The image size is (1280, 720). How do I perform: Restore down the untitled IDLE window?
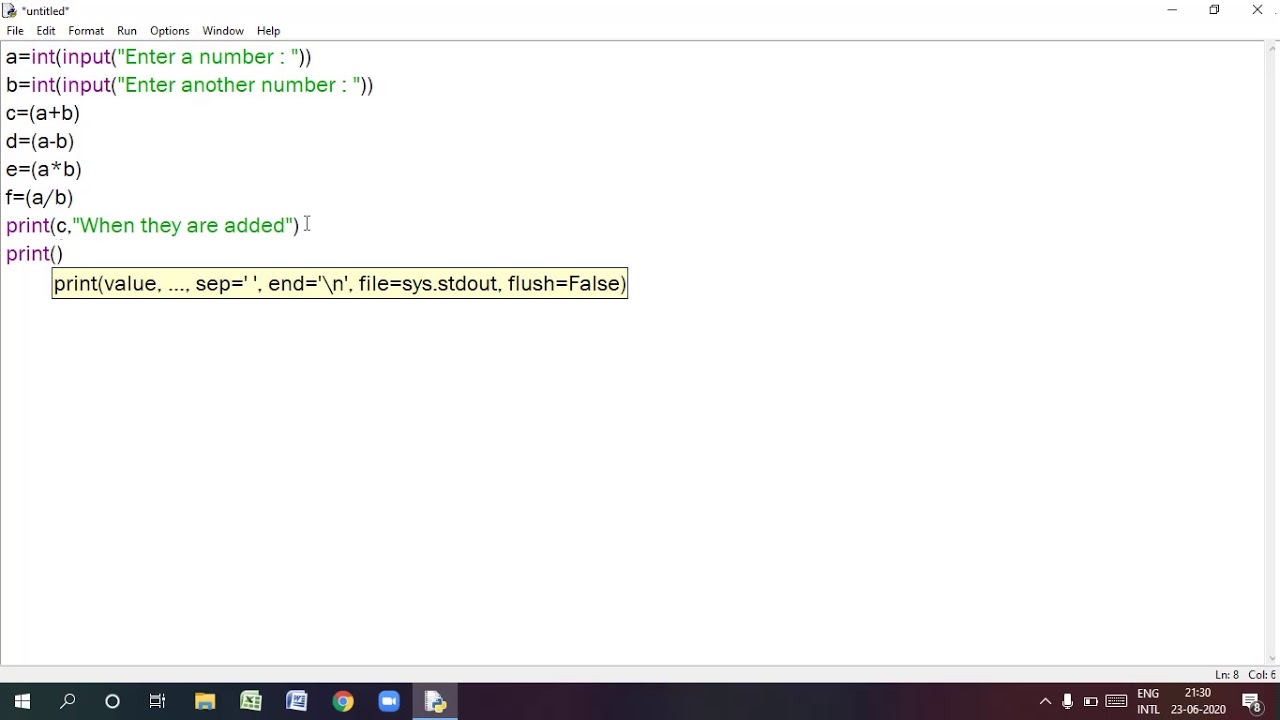coord(1214,10)
